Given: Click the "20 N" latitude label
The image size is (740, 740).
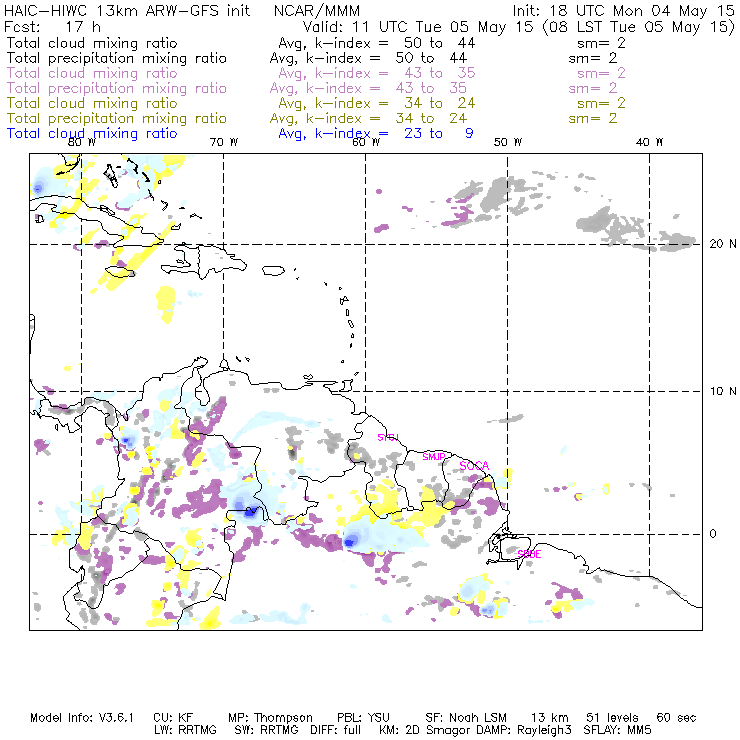Looking at the screenshot, I should [x=723, y=244].
